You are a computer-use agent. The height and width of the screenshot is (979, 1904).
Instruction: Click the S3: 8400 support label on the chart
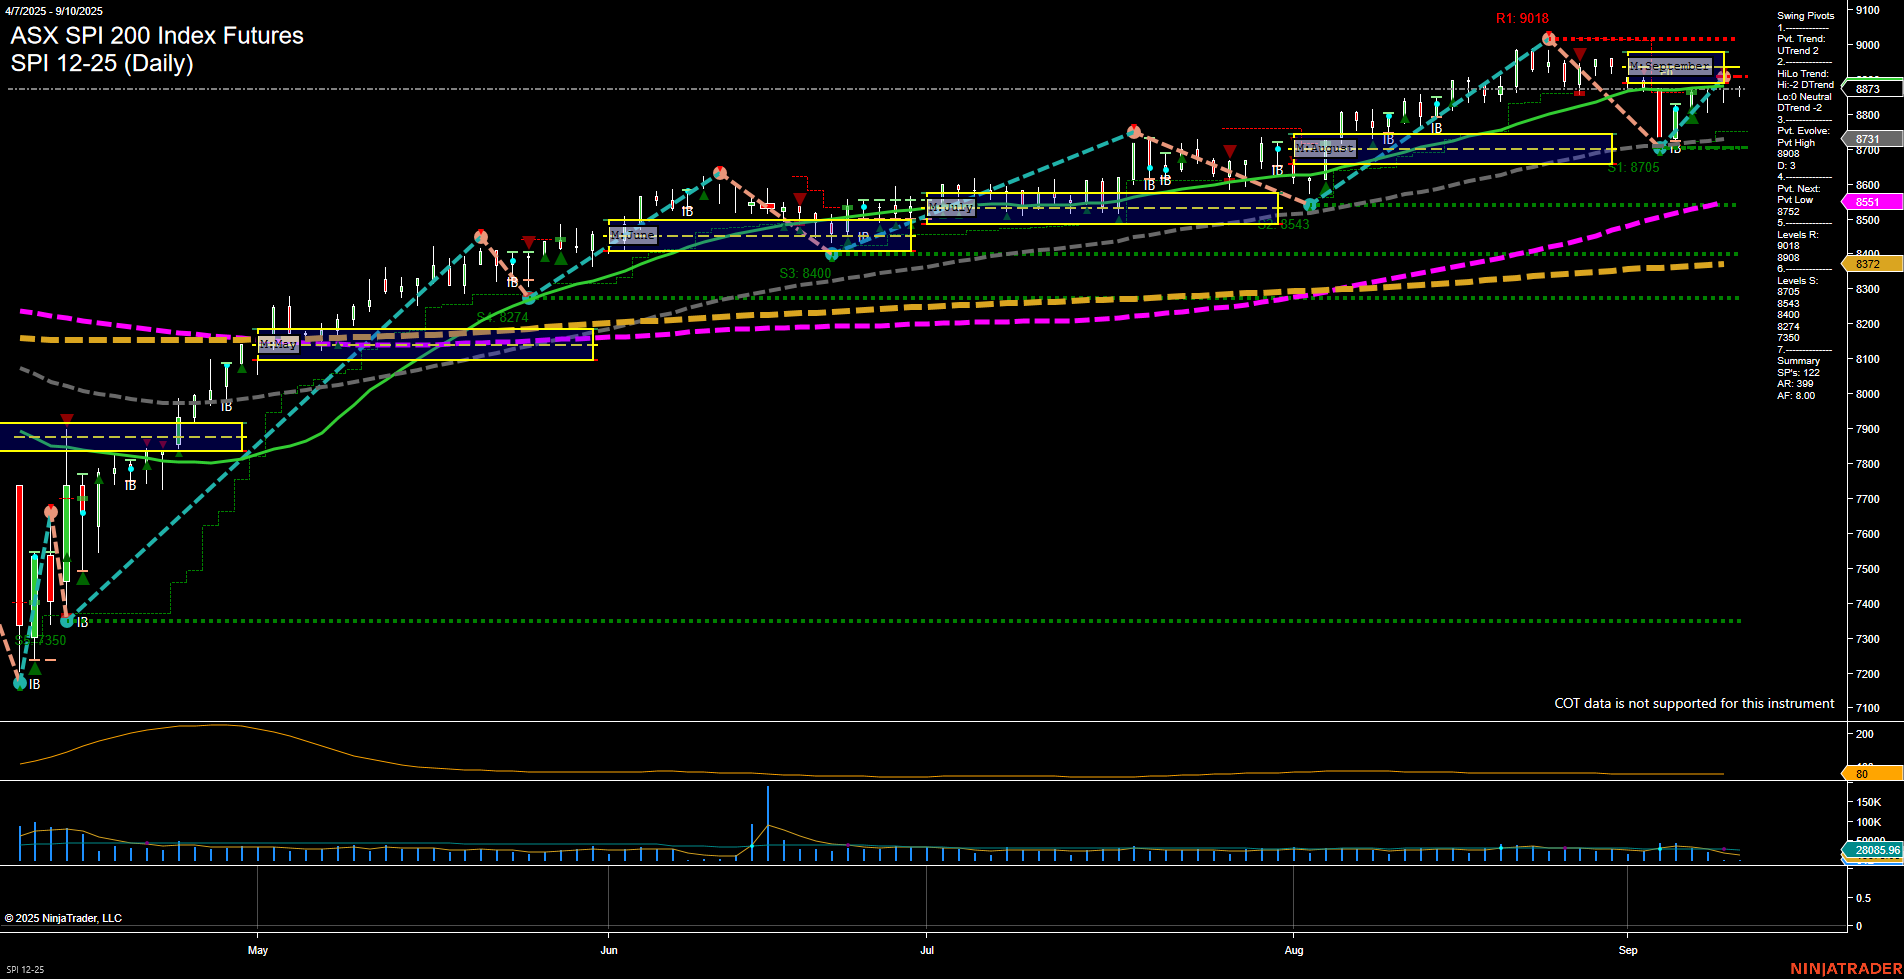(x=803, y=271)
